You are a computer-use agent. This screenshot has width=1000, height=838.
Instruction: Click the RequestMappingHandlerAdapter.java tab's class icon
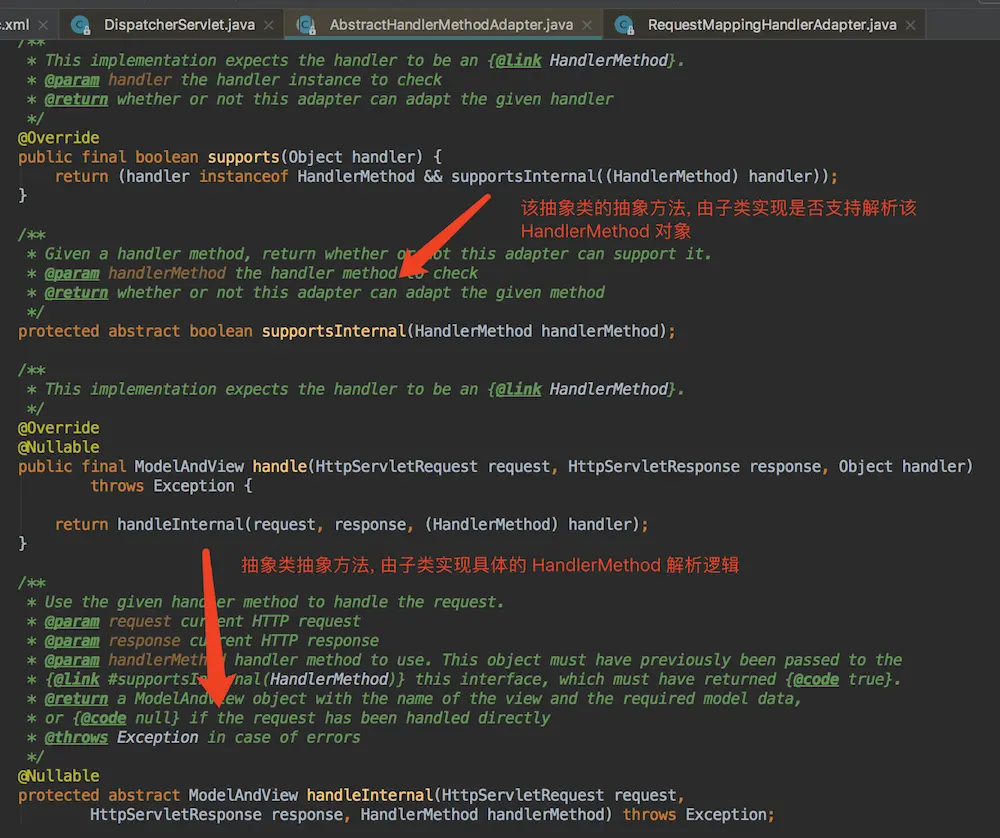(x=625, y=24)
